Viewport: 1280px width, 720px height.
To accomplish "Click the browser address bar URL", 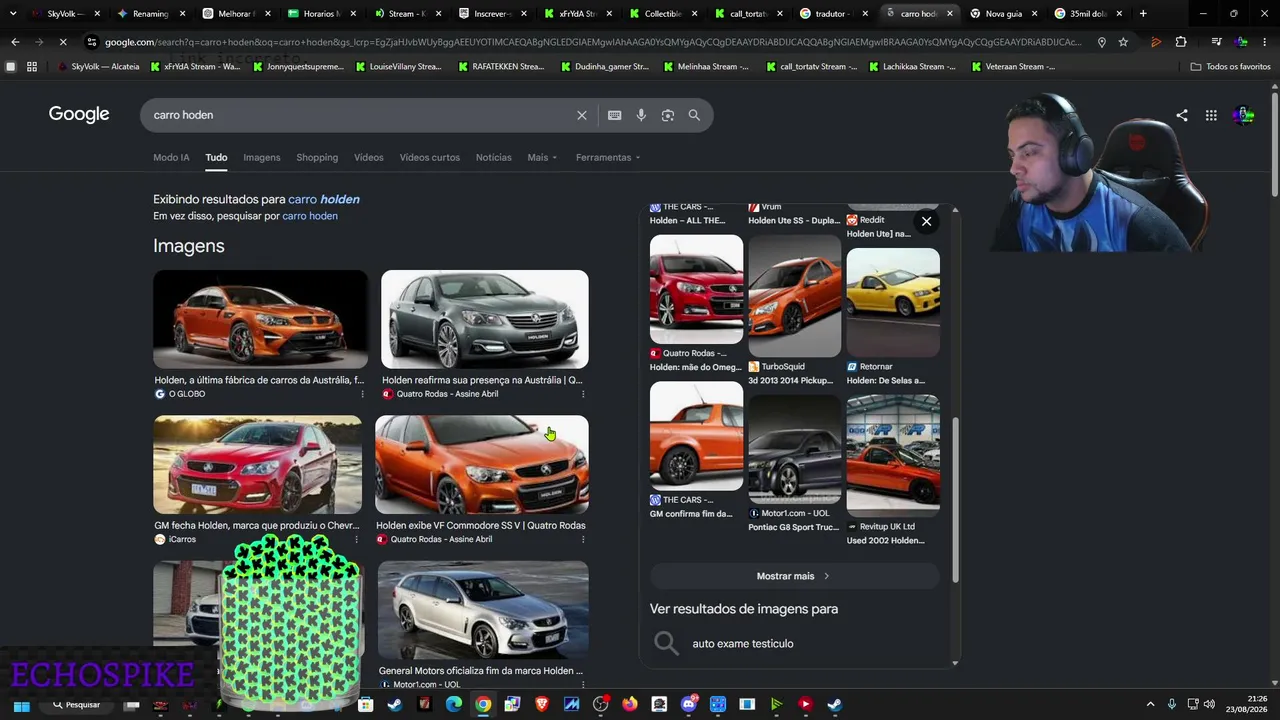I will pyautogui.click(x=592, y=42).
